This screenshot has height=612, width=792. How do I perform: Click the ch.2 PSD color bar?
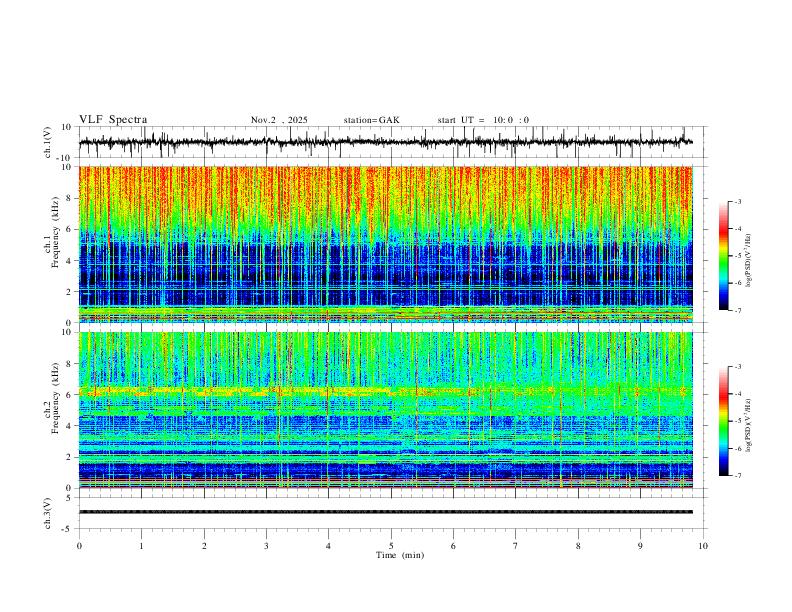(x=724, y=421)
